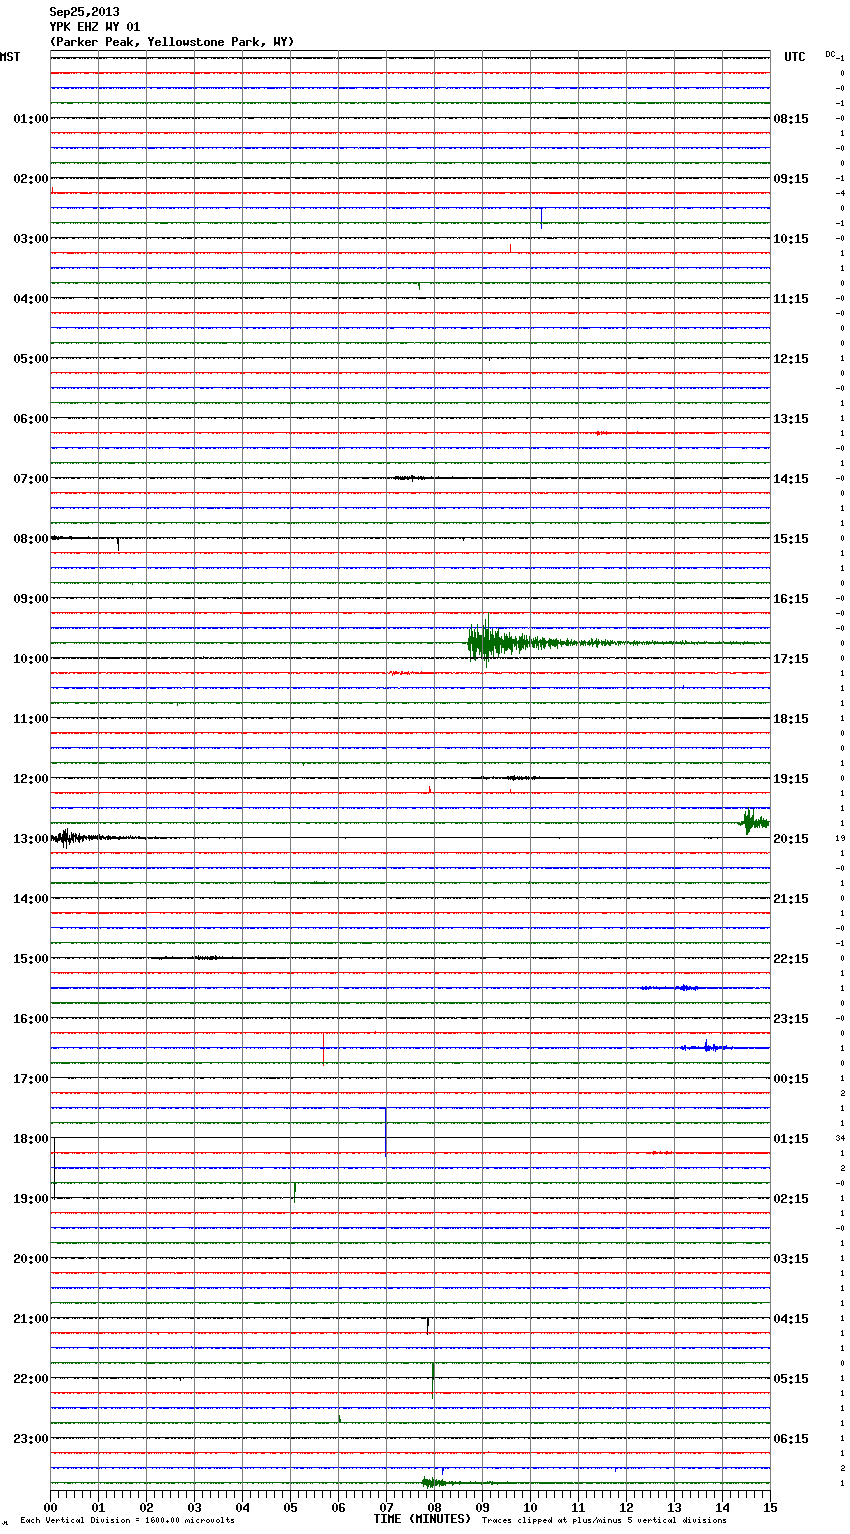
Task: Select the 13:00 MST row label
Action: click(31, 839)
